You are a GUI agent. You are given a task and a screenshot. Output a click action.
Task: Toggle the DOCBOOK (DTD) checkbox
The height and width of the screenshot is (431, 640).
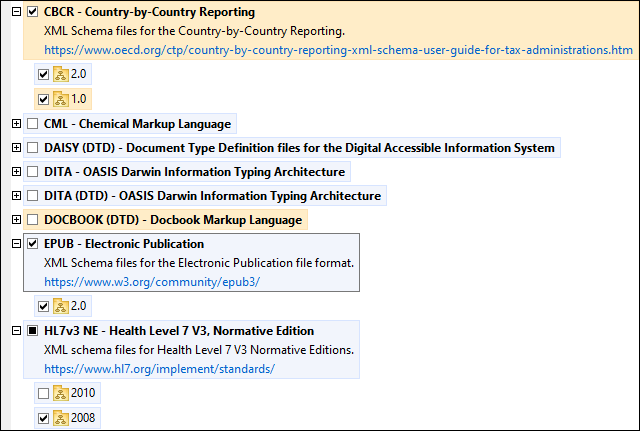click(x=33, y=220)
